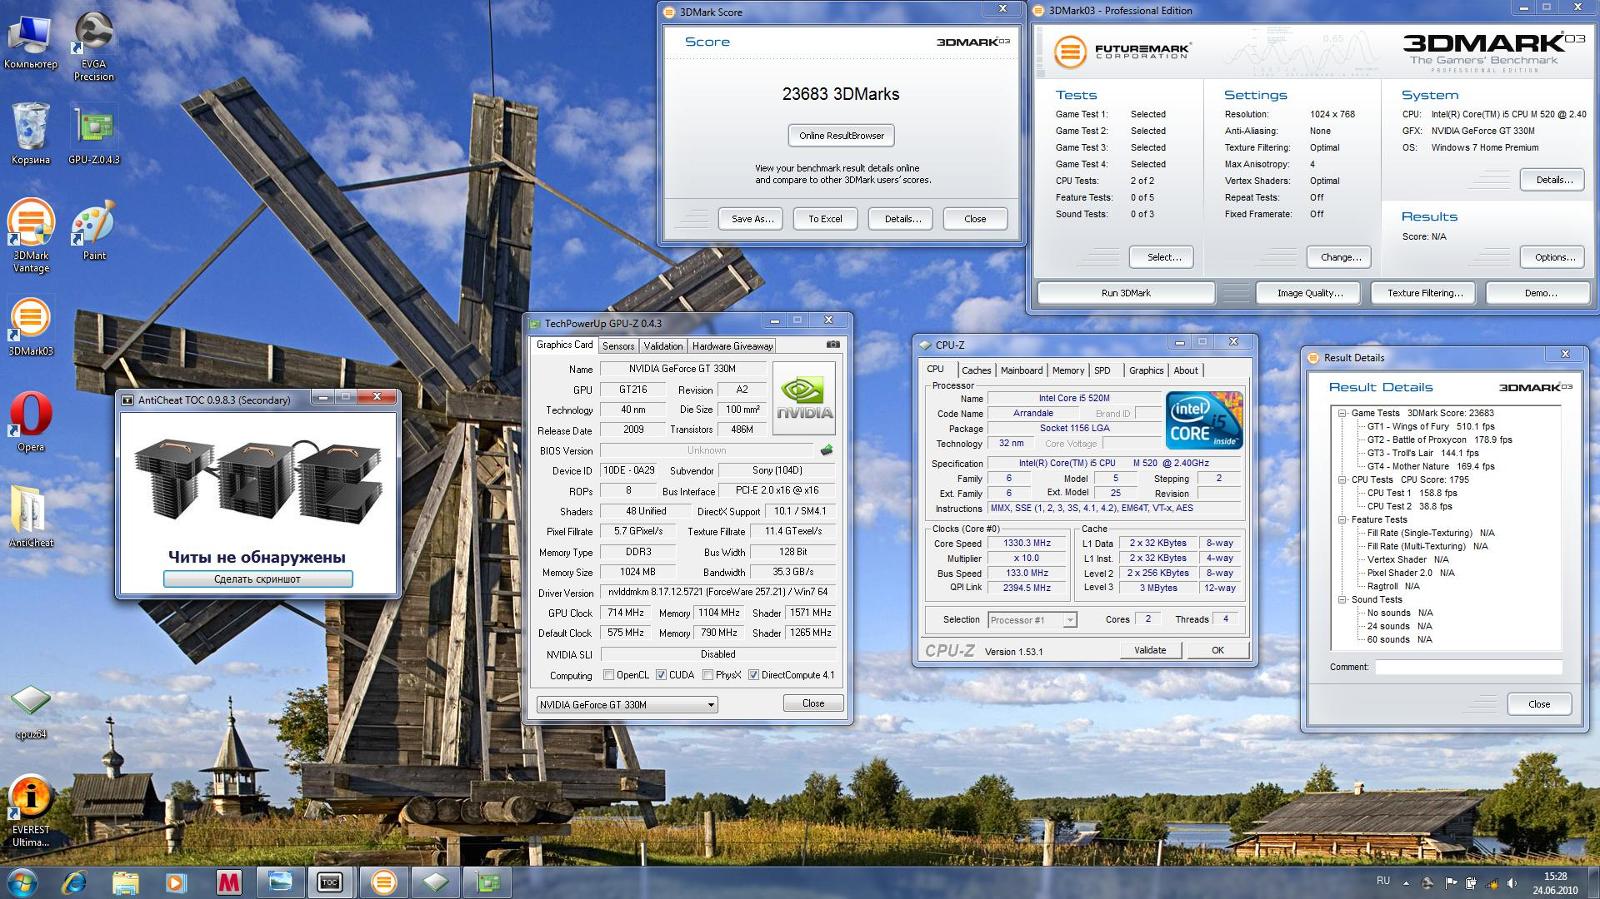The width and height of the screenshot is (1600, 899).
Task: Open Processor #1 selection dropdown in CPU-Z
Action: 1032,620
